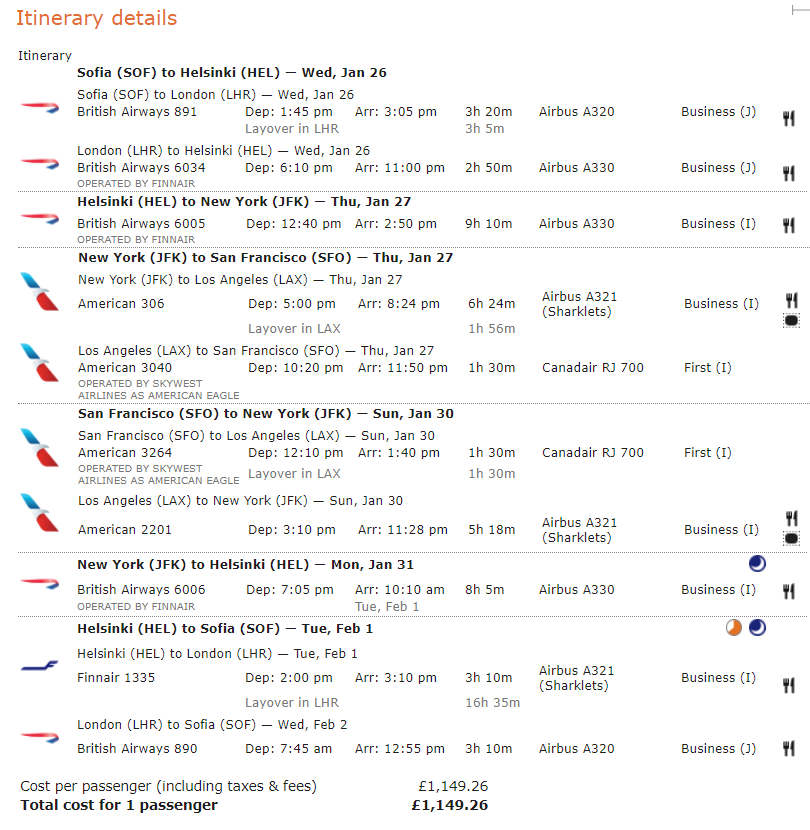Click the meal icon for British Airways 6006
Viewport: 810px width, 830px height.
[789, 591]
